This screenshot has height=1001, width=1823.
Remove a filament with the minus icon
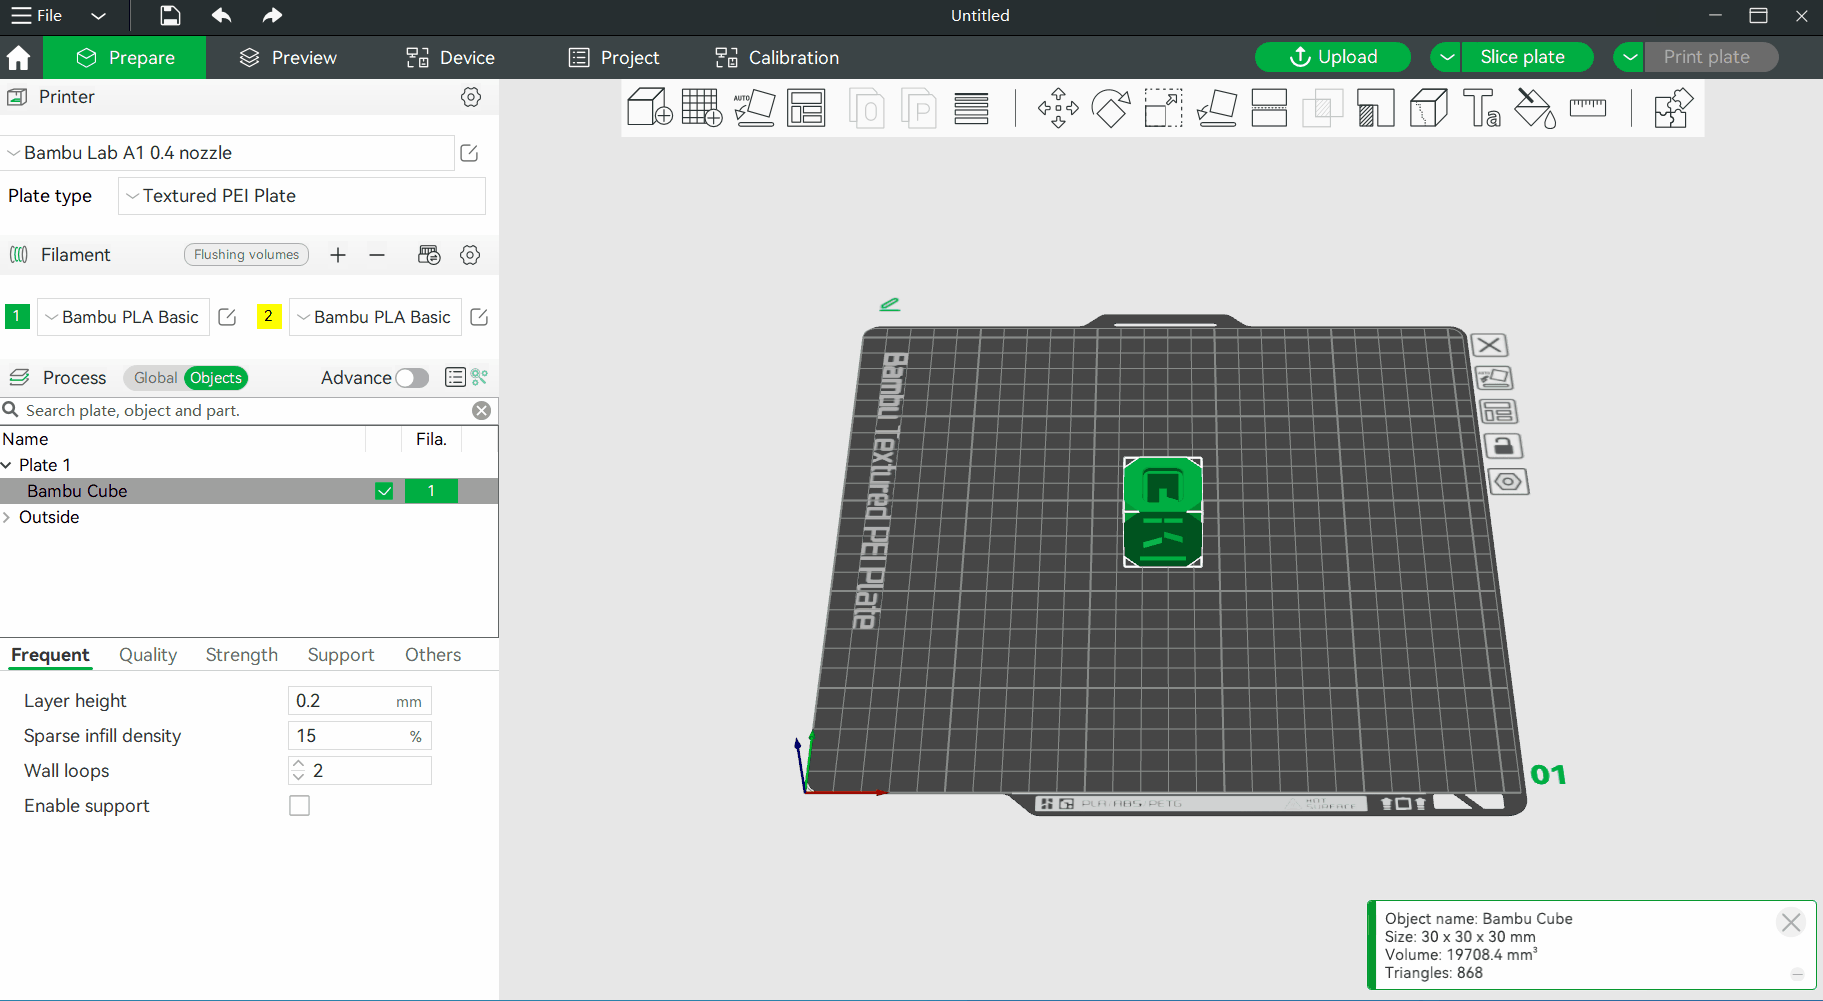377,255
